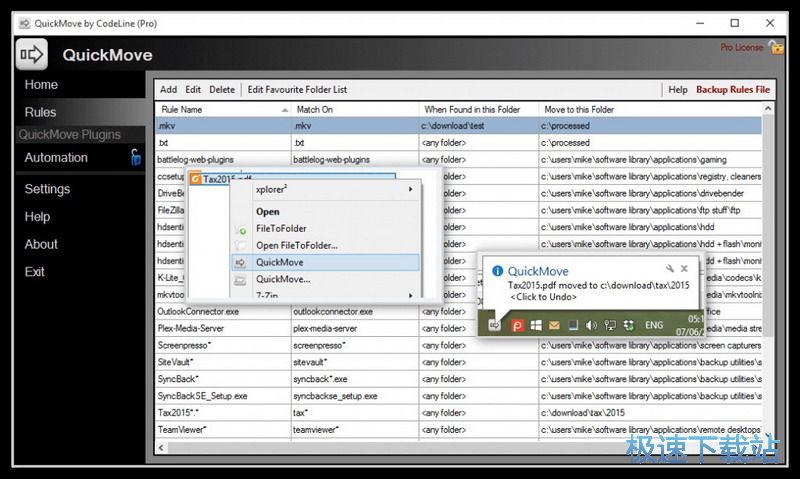Click the envelope mail tray icon
This screenshot has width=800, height=479.
(x=553, y=325)
